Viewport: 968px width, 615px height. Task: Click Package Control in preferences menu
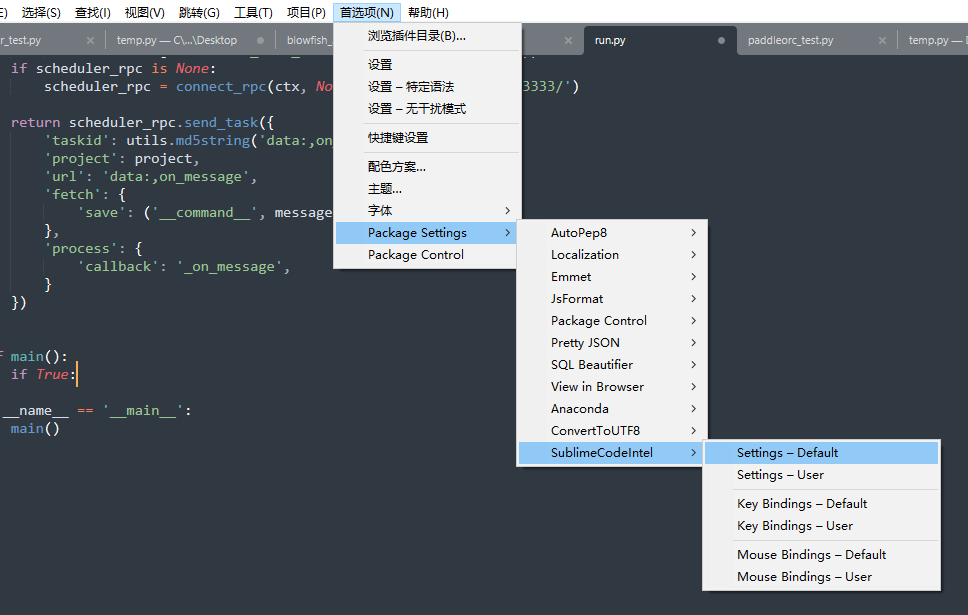pos(427,255)
